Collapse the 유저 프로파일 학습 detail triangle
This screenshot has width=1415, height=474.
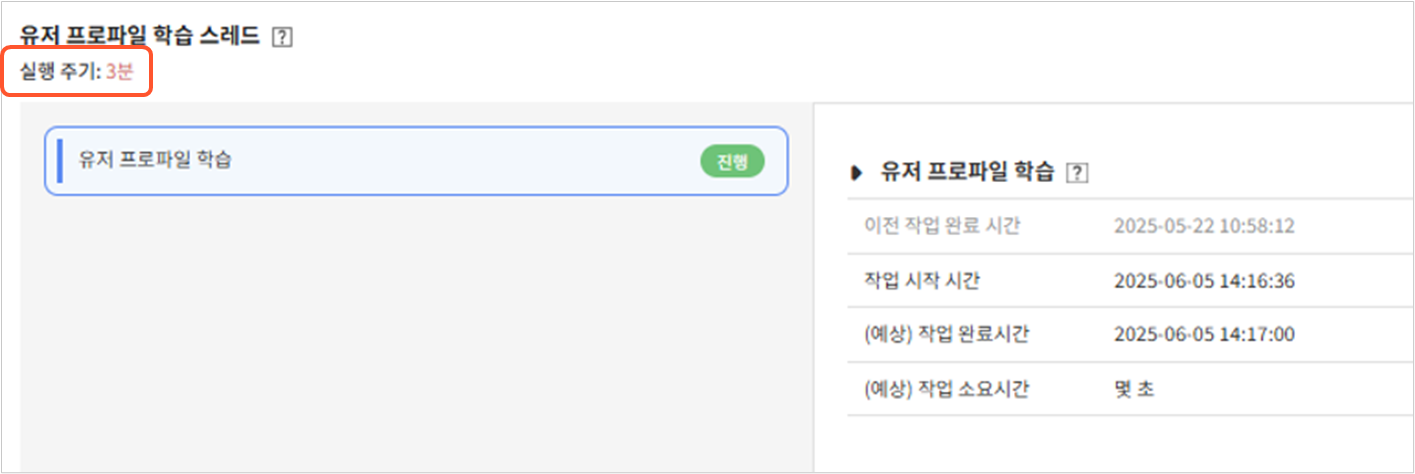tap(856, 173)
